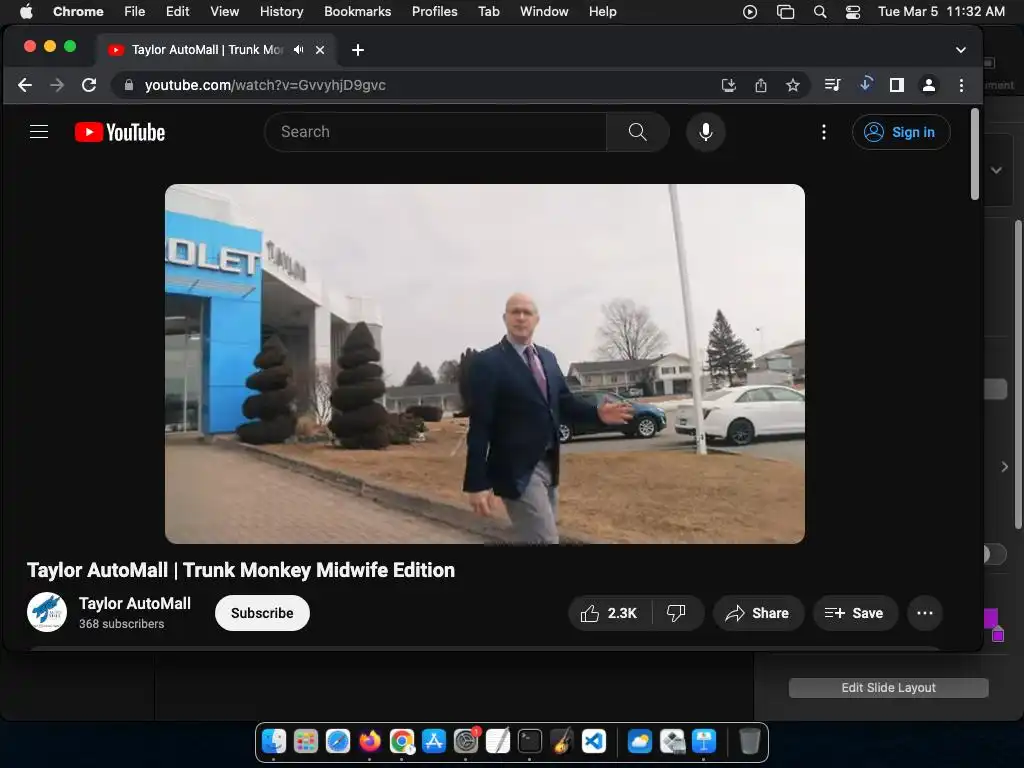Open Chrome profile avatar

(929, 85)
